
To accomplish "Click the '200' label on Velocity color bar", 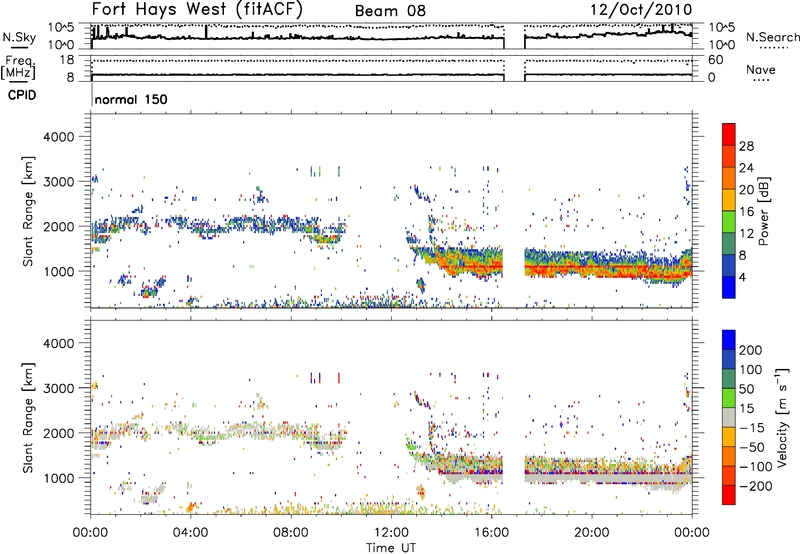I will tap(751, 350).
